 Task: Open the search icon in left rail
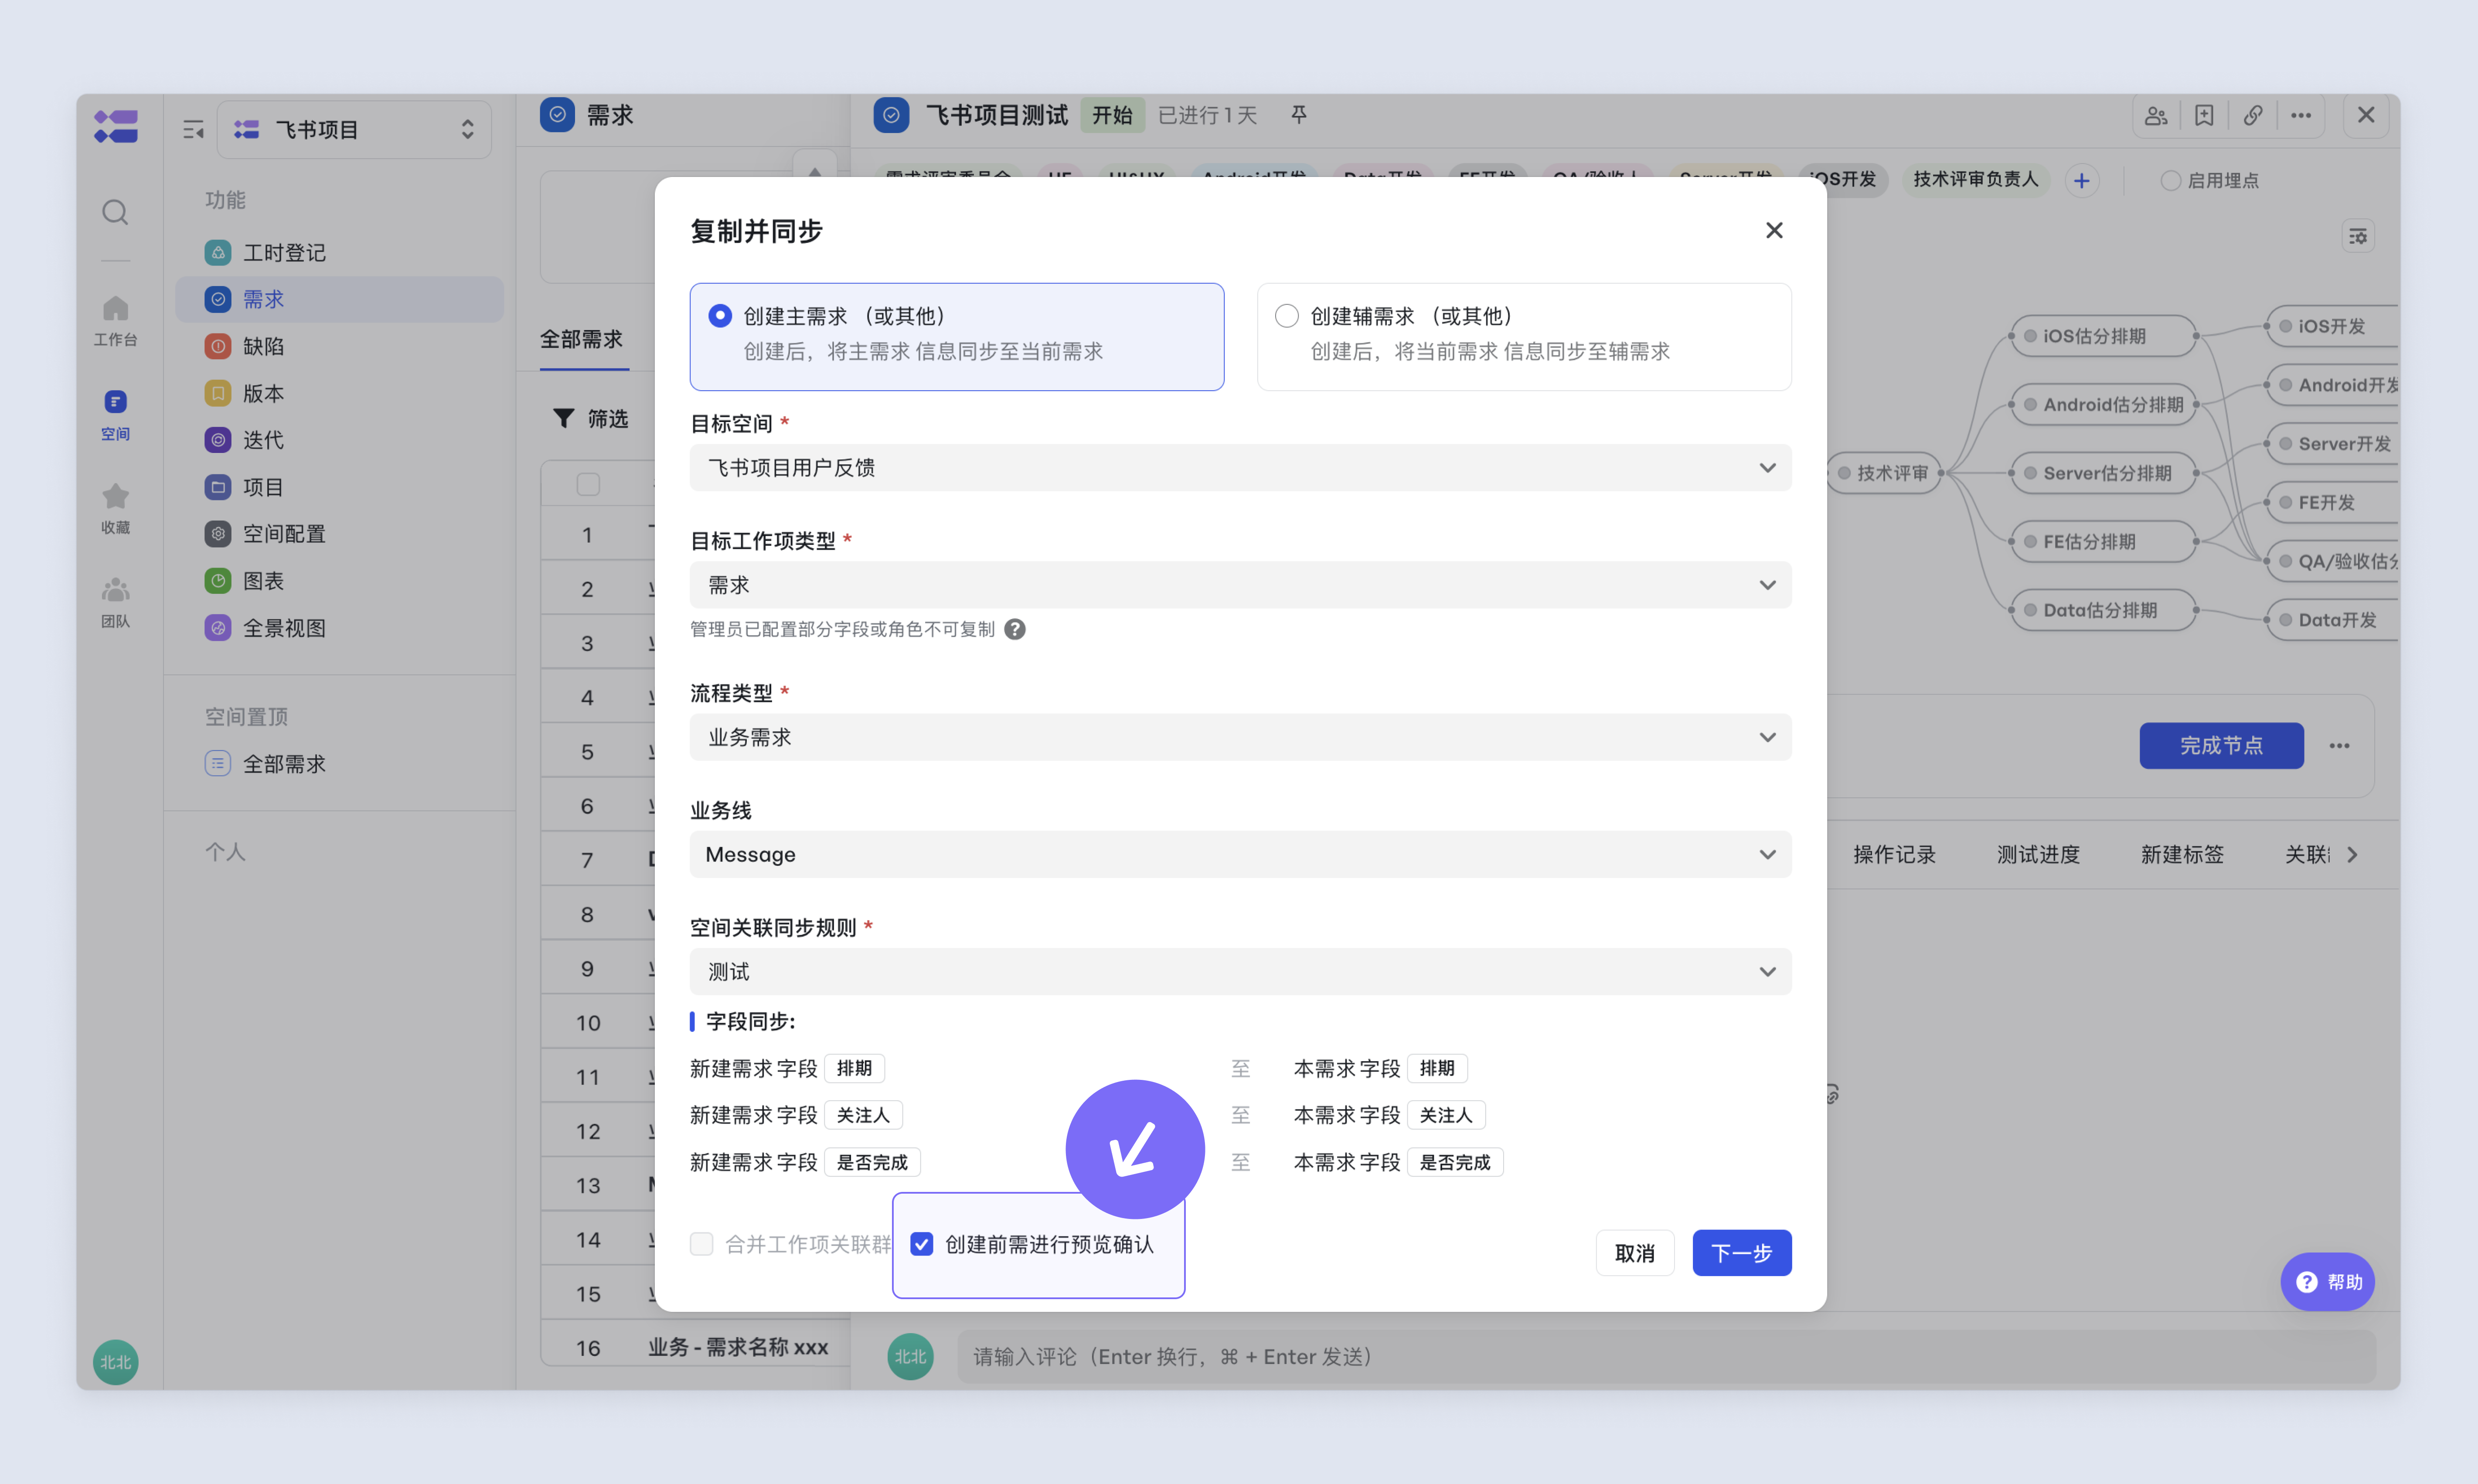point(115,212)
